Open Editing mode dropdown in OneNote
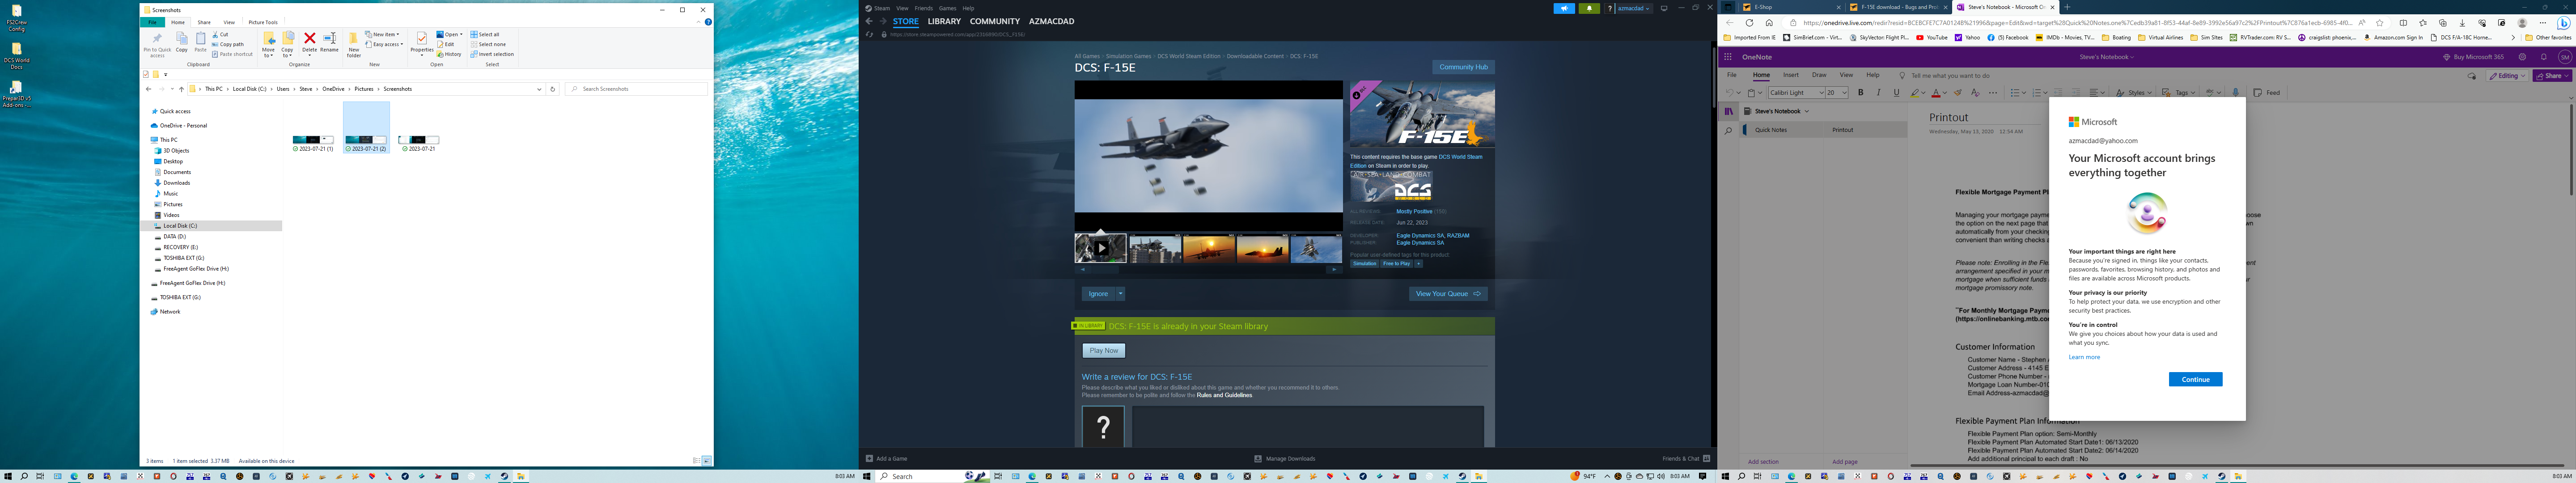The height and width of the screenshot is (483, 2576). click(x=2508, y=75)
